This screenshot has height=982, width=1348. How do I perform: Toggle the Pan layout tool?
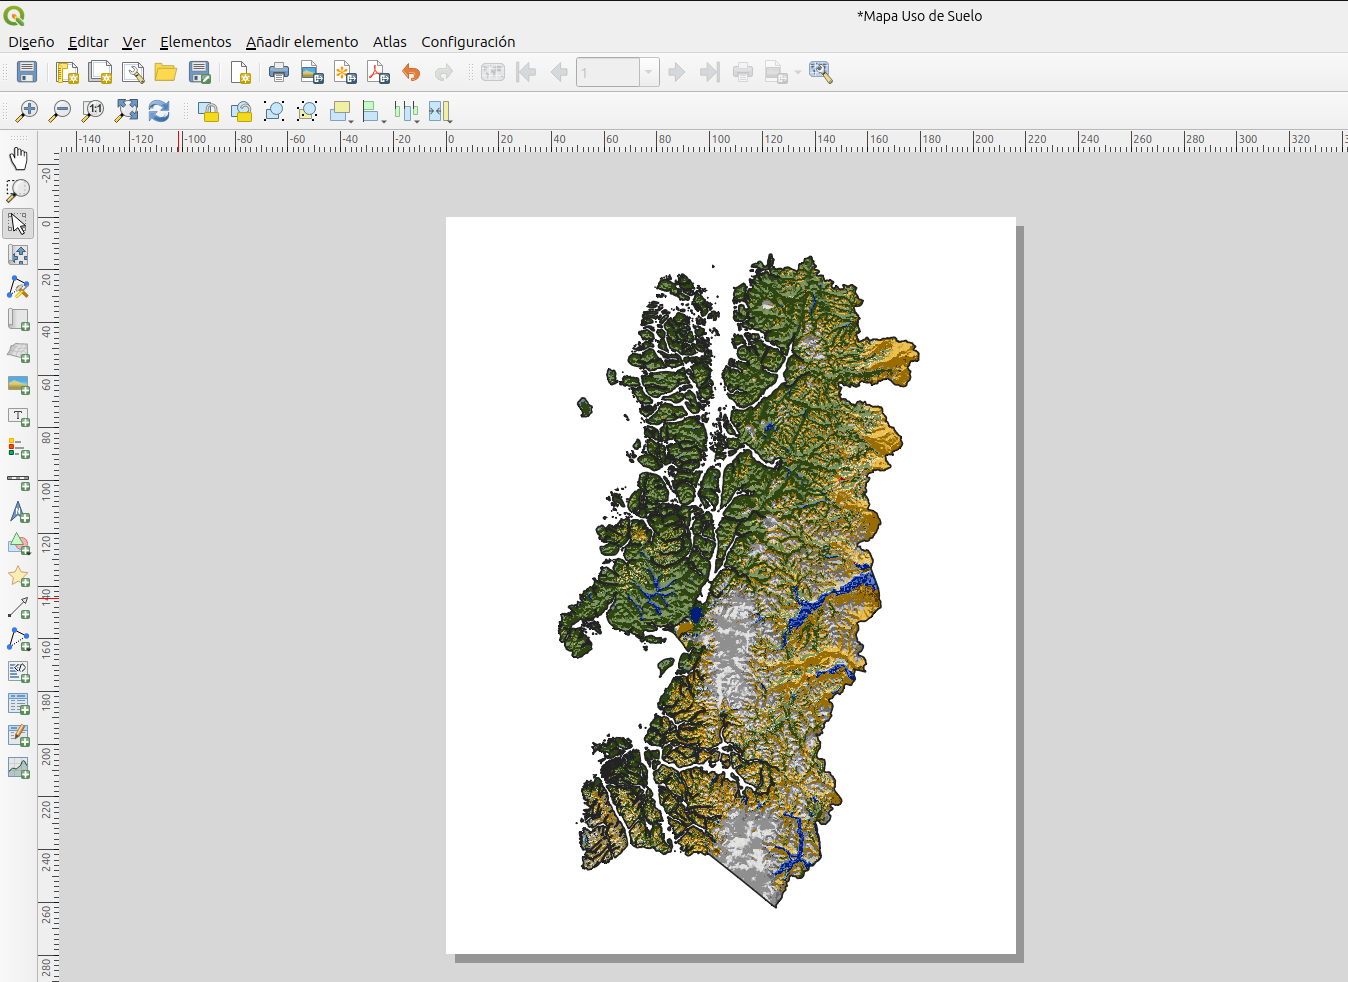[x=18, y=156]
